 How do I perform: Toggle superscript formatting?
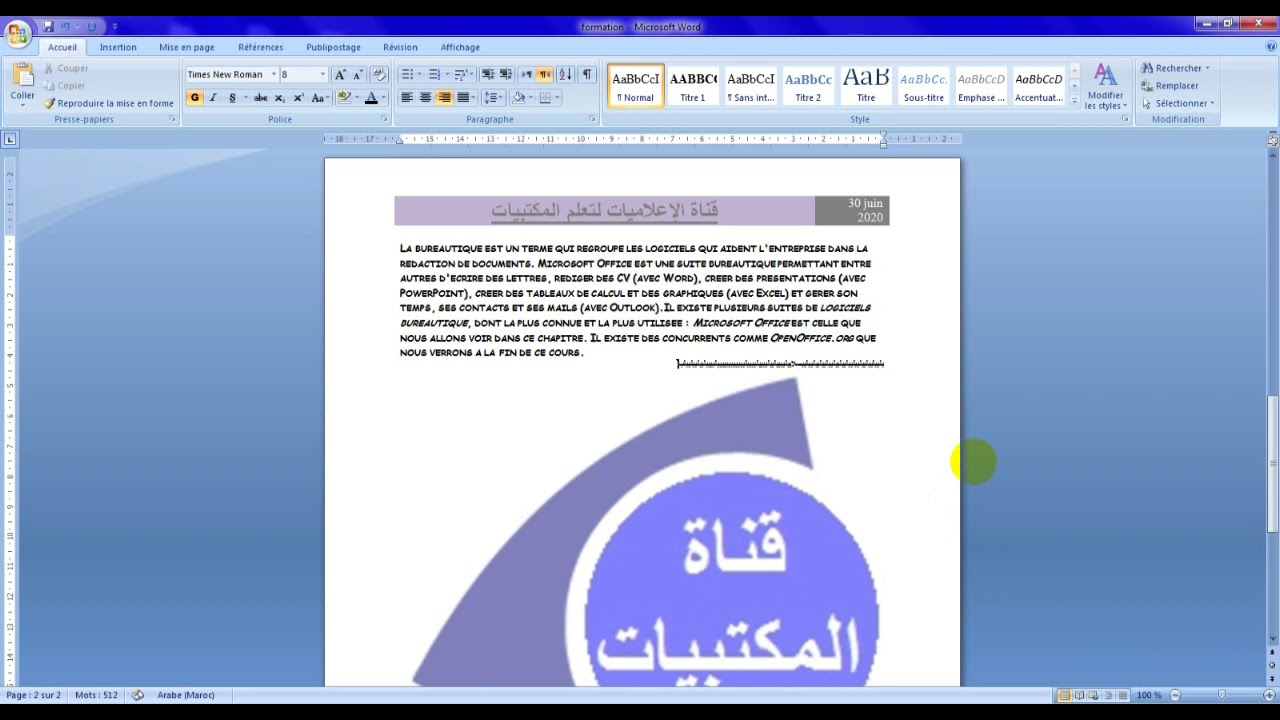298,97
